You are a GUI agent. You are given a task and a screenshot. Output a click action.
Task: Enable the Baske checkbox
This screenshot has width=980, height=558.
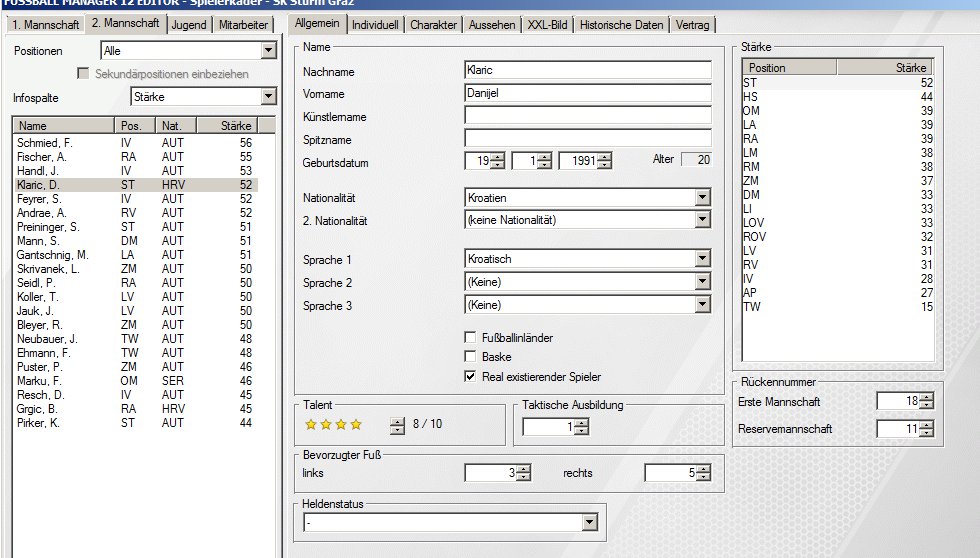[x=470, y=357]
